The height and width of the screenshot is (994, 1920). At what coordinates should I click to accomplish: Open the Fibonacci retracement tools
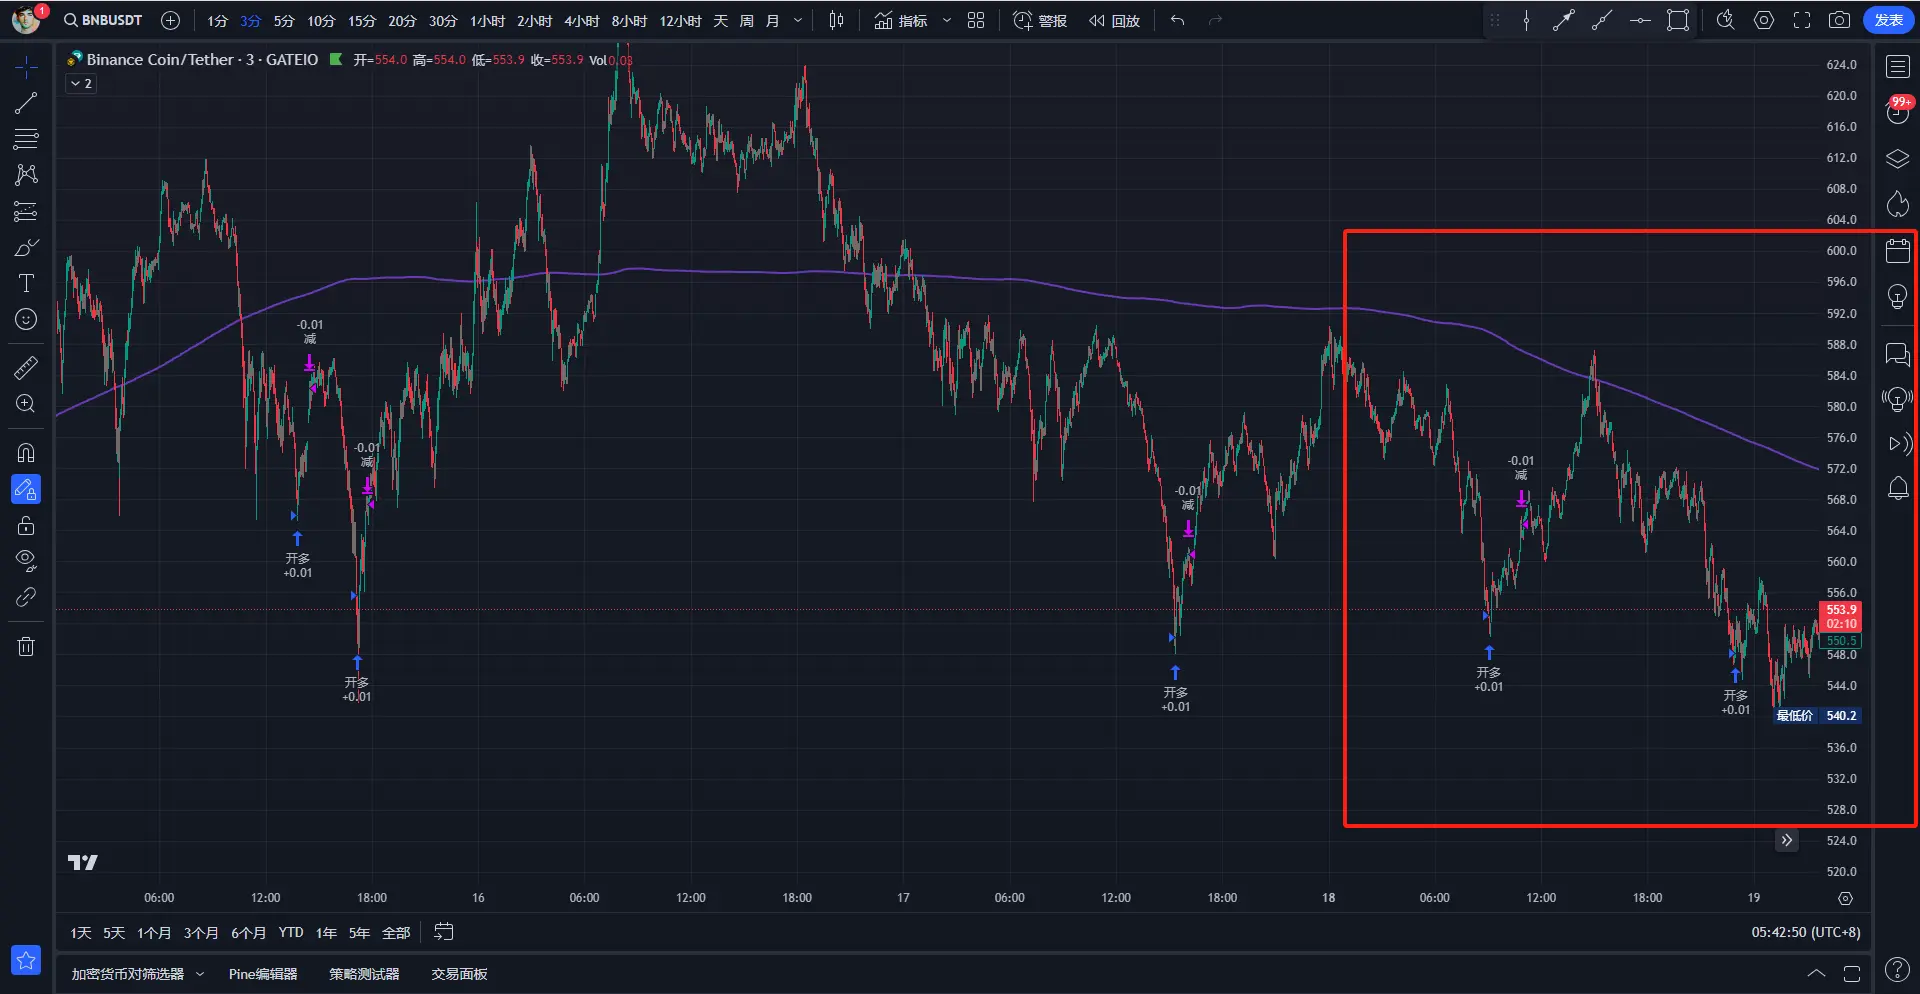tap(26, 139)
